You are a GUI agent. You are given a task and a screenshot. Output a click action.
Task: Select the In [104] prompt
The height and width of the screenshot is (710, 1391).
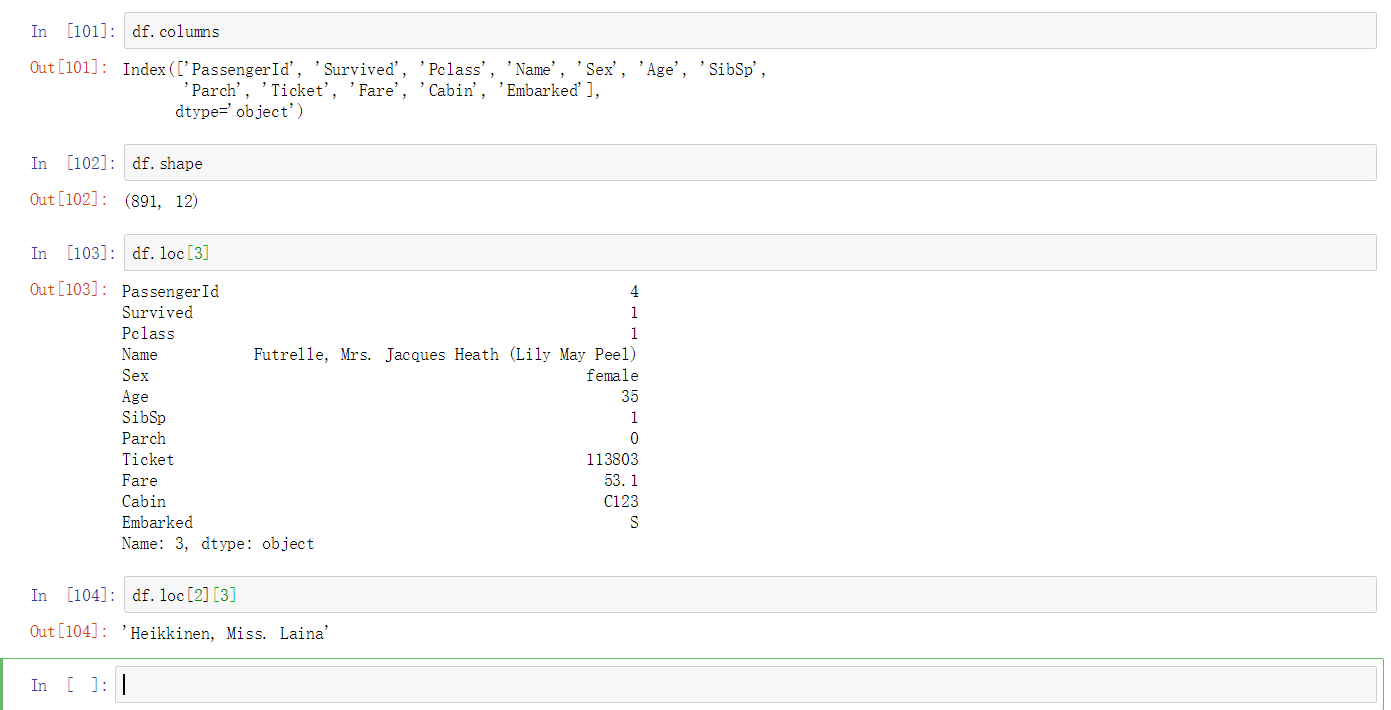tap(73, 595)
